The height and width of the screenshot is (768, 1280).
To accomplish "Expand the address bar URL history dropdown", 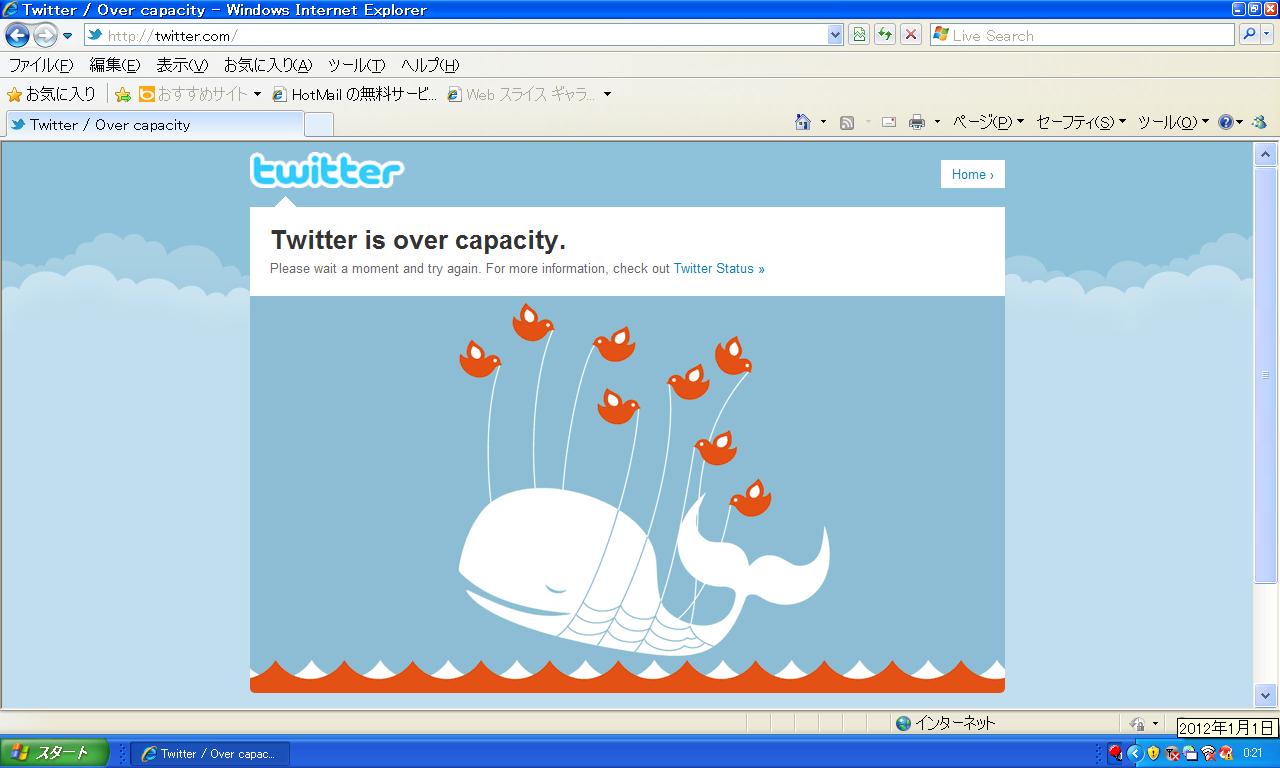I will pyautogui.click(x=836, y=35).
